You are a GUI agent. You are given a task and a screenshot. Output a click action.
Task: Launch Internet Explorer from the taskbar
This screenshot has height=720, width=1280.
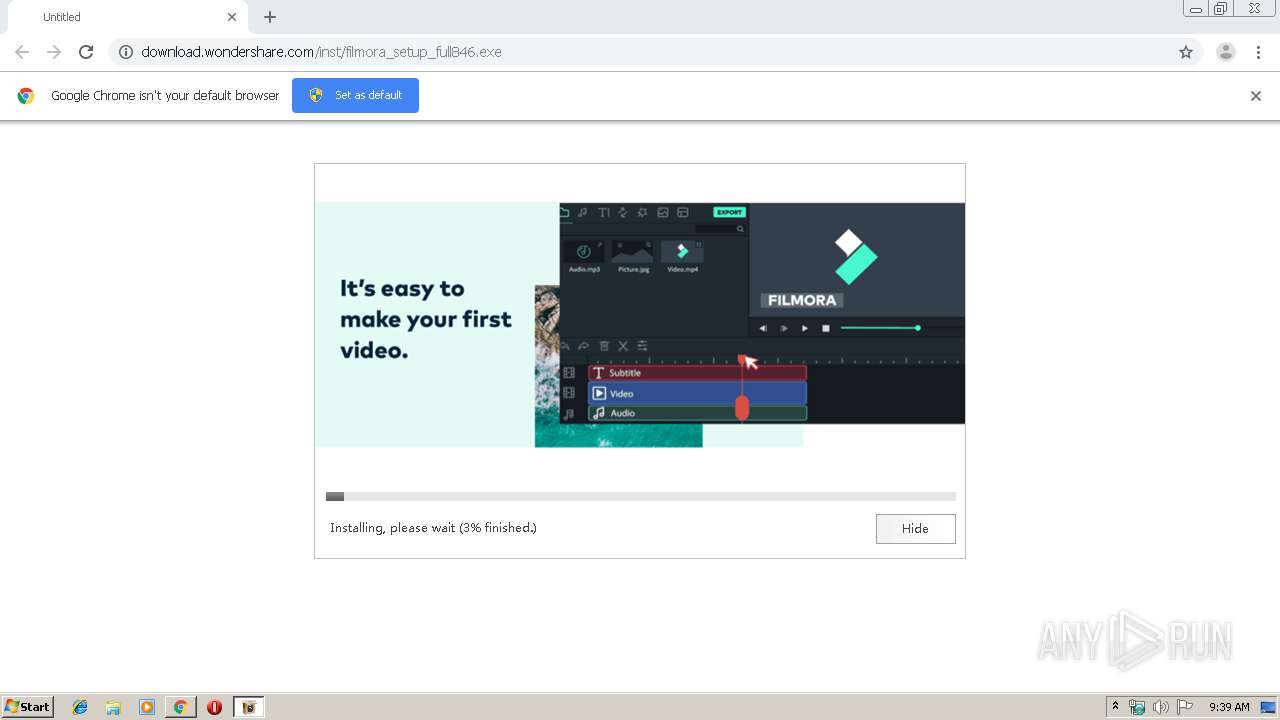[x=80, y=707]
